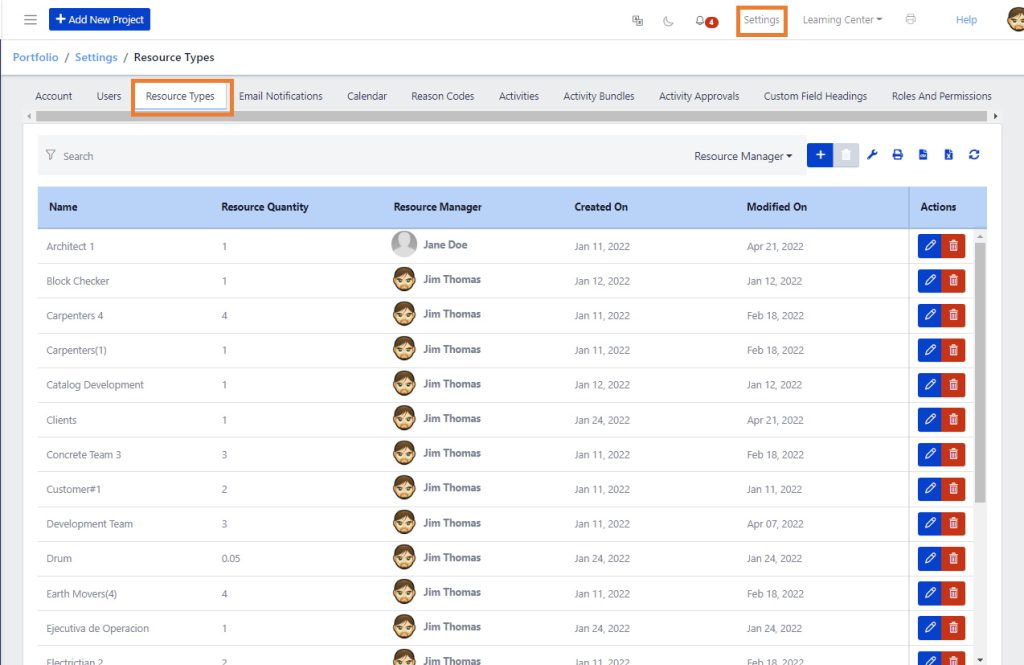Image resolution: width=1024 pixels, height=665 pixels.
Task: Click Apr 07, 2022 modified date
Action: click(775, 524)
